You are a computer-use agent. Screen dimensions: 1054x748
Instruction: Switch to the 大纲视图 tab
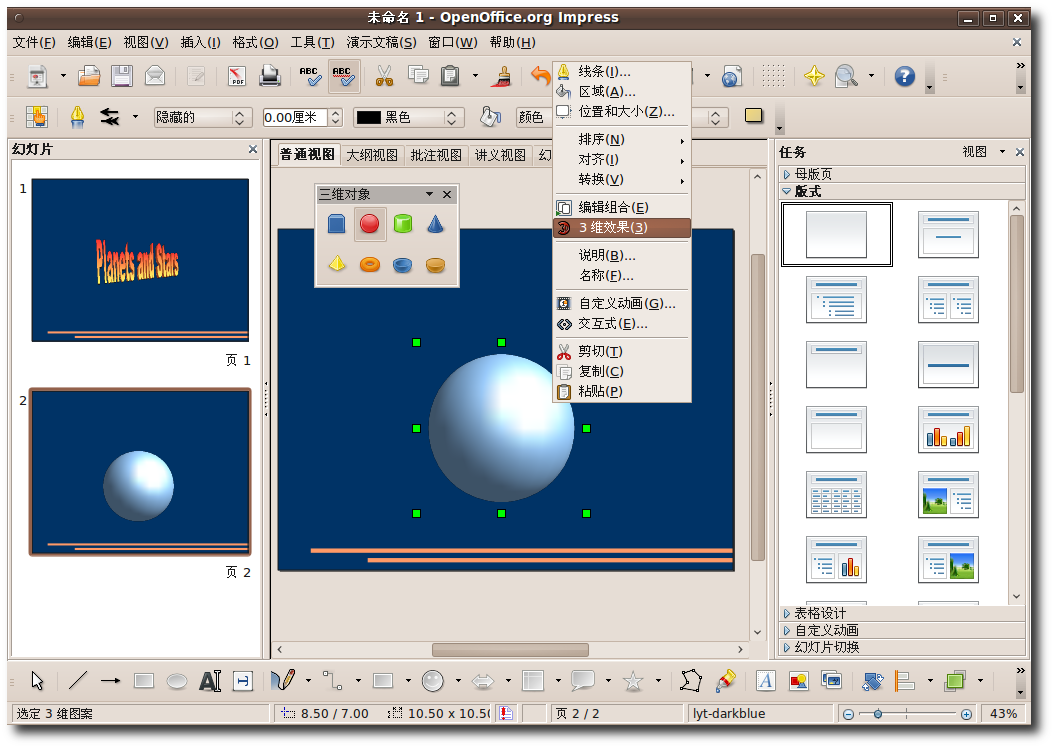coord(372,155)
